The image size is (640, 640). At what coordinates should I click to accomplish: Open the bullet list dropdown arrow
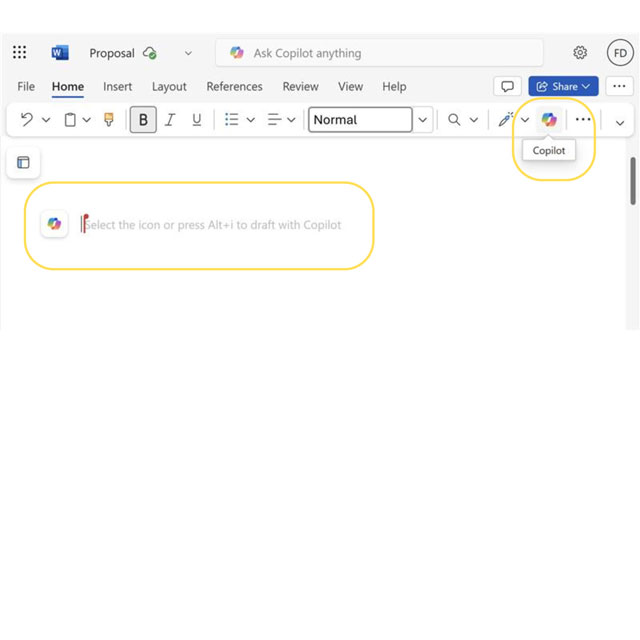[250, 120]
